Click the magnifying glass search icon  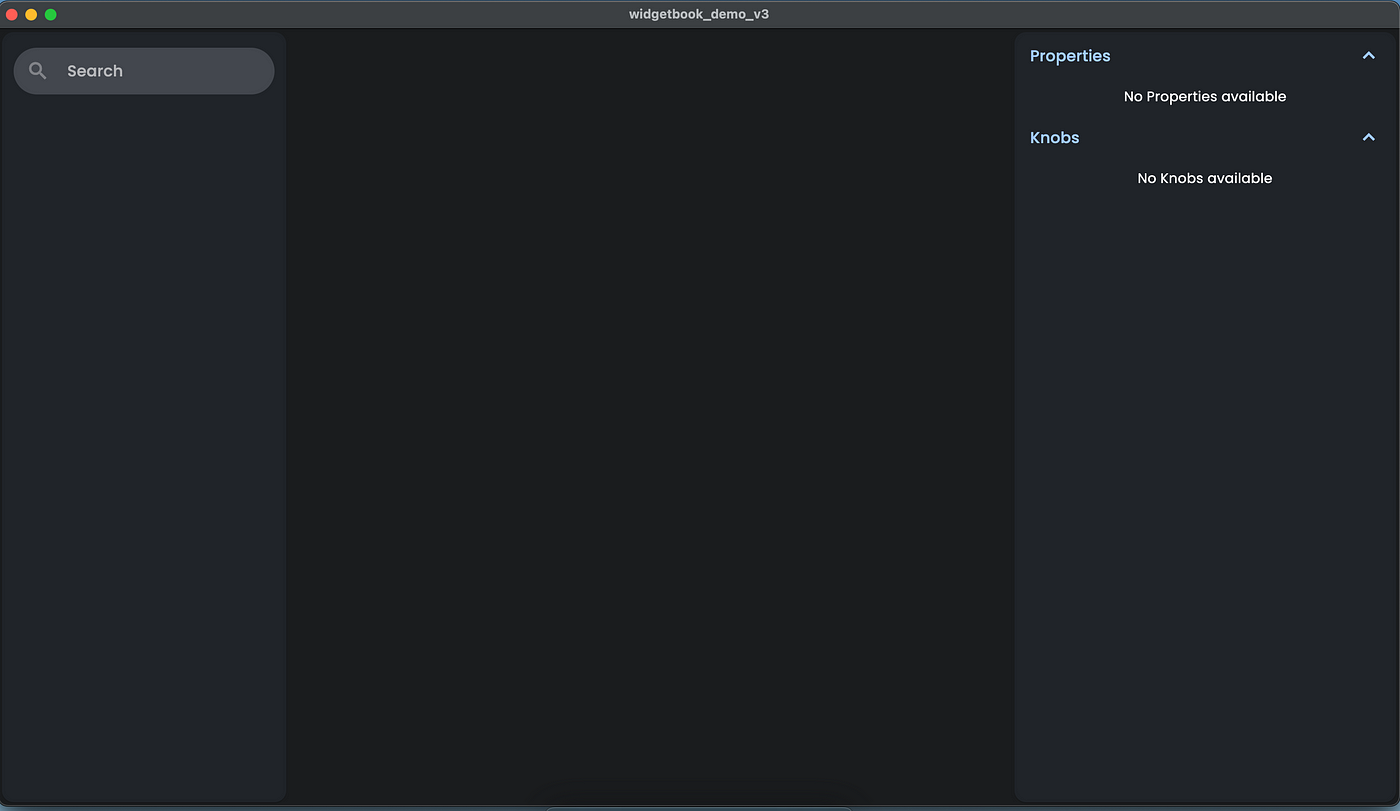pyautogui.click(x=38, y=71)
